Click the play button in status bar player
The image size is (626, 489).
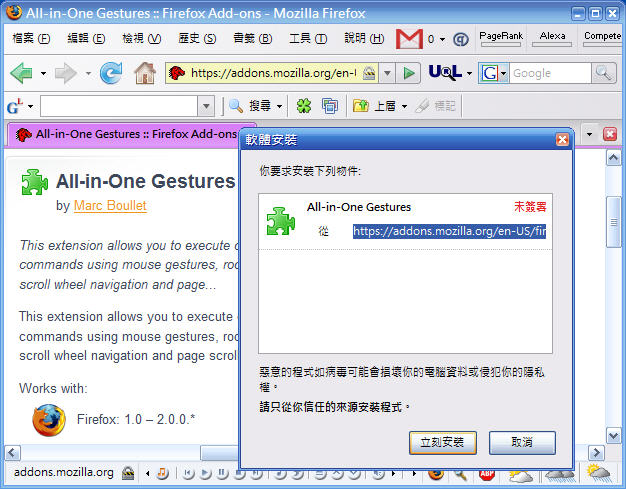click(x=205, y=473)
